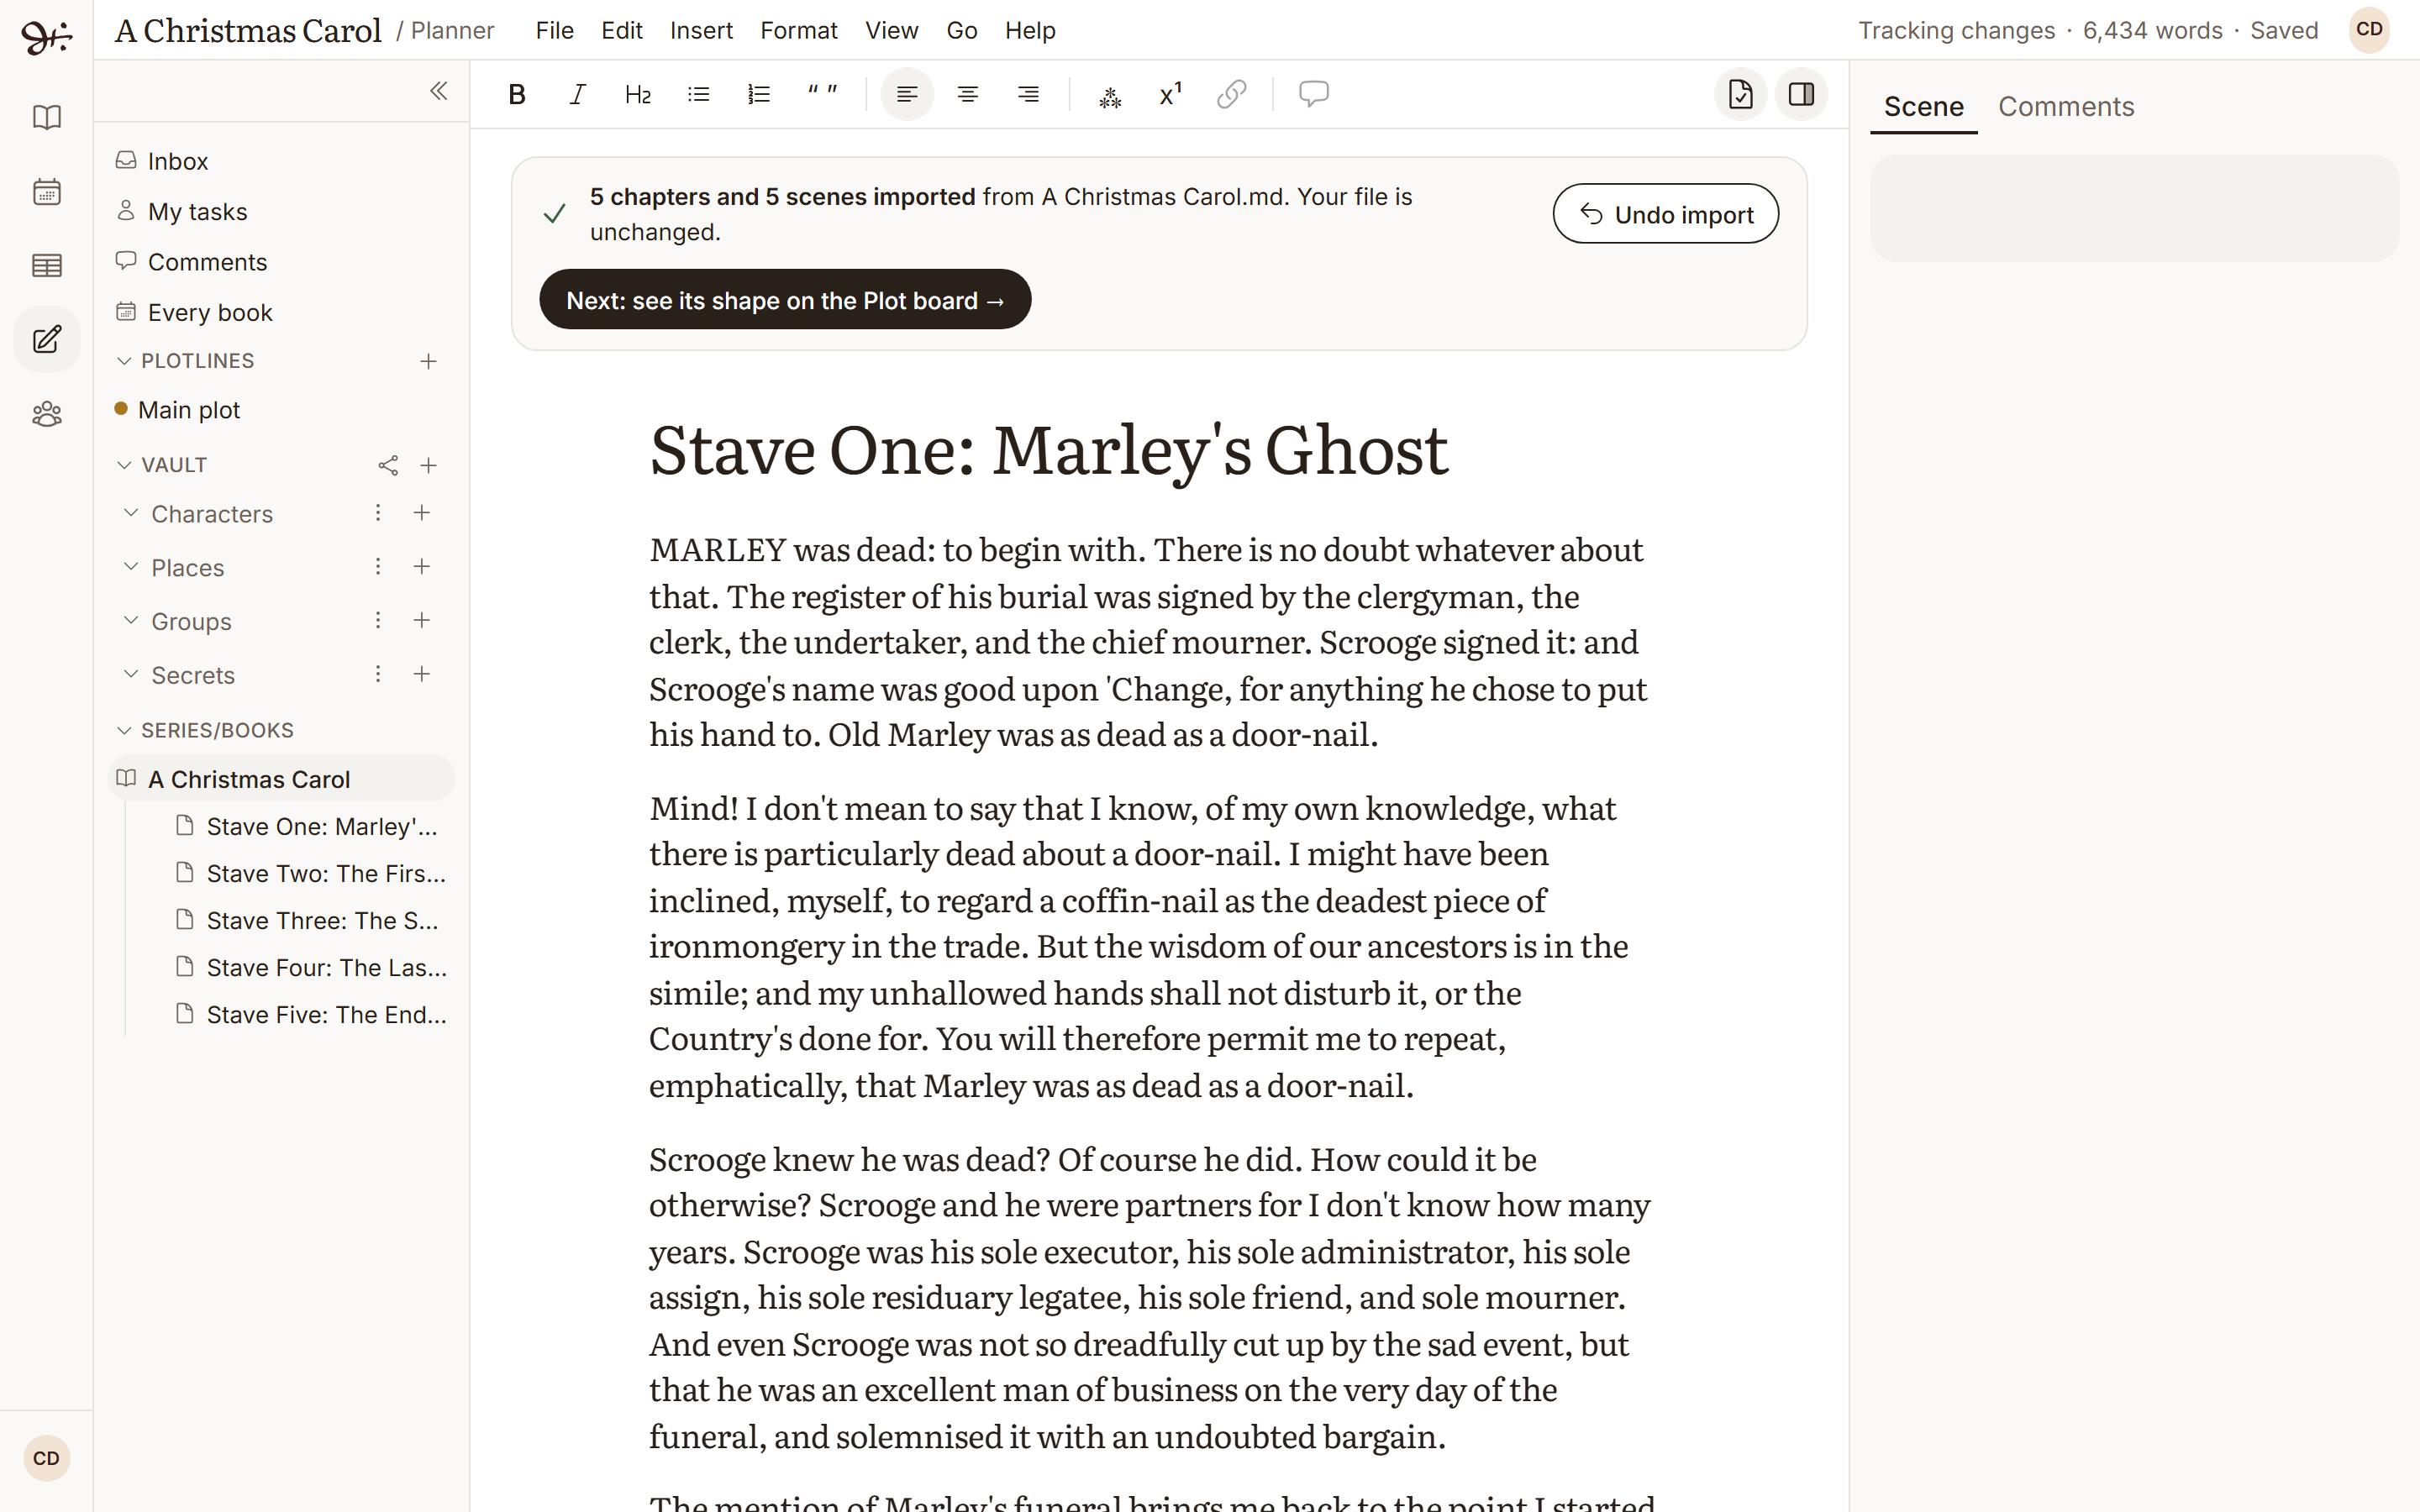
Task: Open the Insert menu
Action: coord(701,31)
